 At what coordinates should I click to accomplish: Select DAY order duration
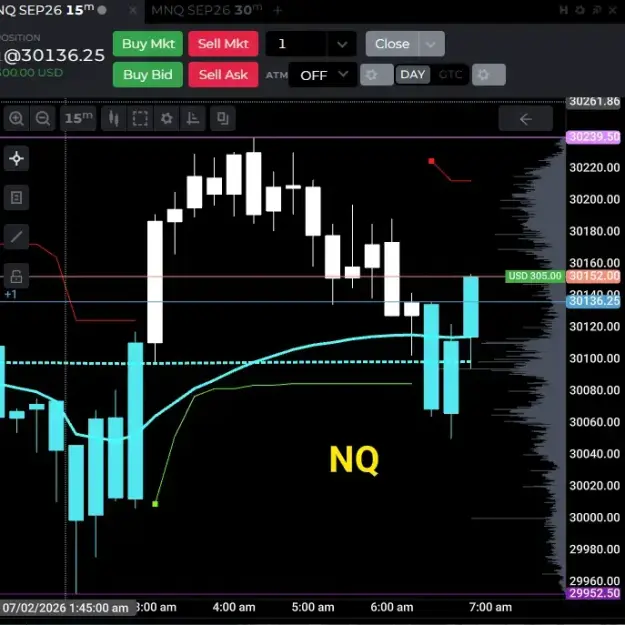pyautogui.click(x=413, y=75)
